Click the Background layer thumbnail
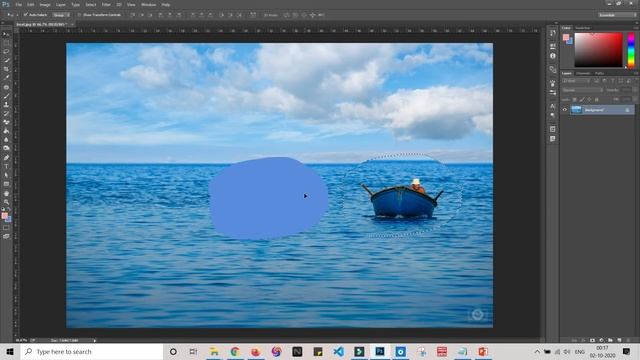Image resolution: width=640 pixels, height=360 pixels. pos(576,110)
